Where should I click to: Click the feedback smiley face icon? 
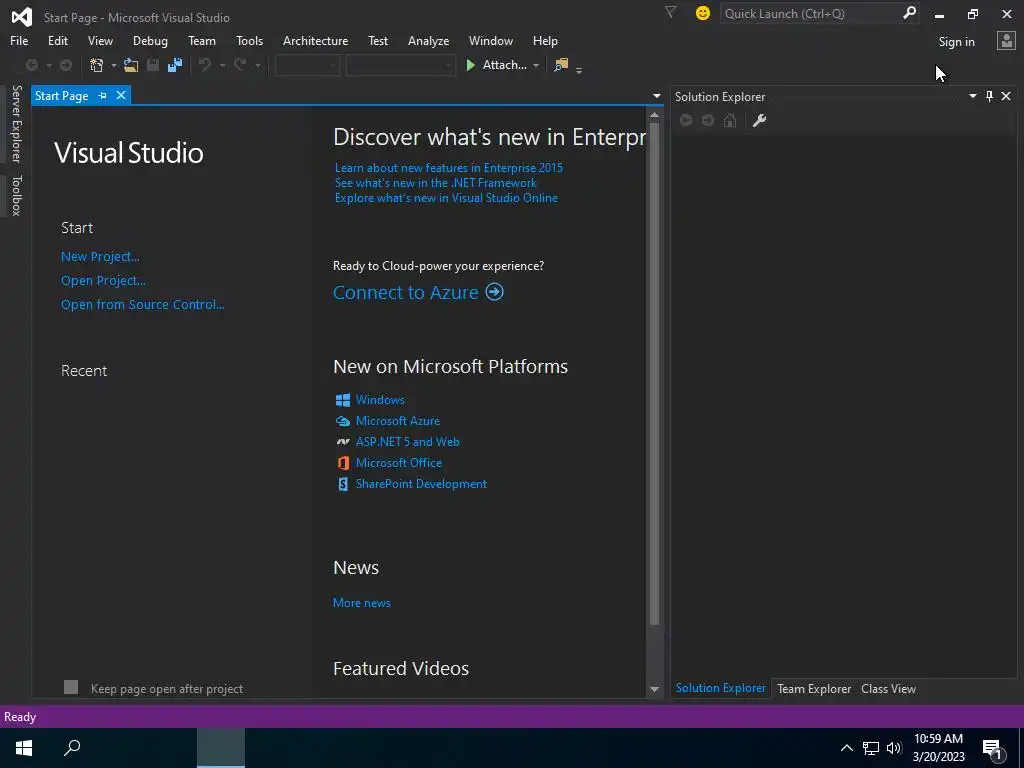(703, 13)
